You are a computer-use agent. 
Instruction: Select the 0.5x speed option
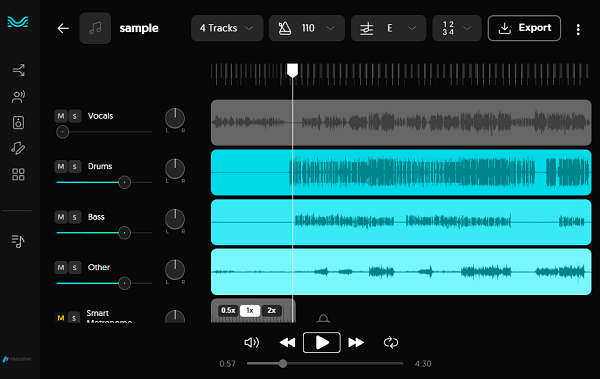[228, 310]
